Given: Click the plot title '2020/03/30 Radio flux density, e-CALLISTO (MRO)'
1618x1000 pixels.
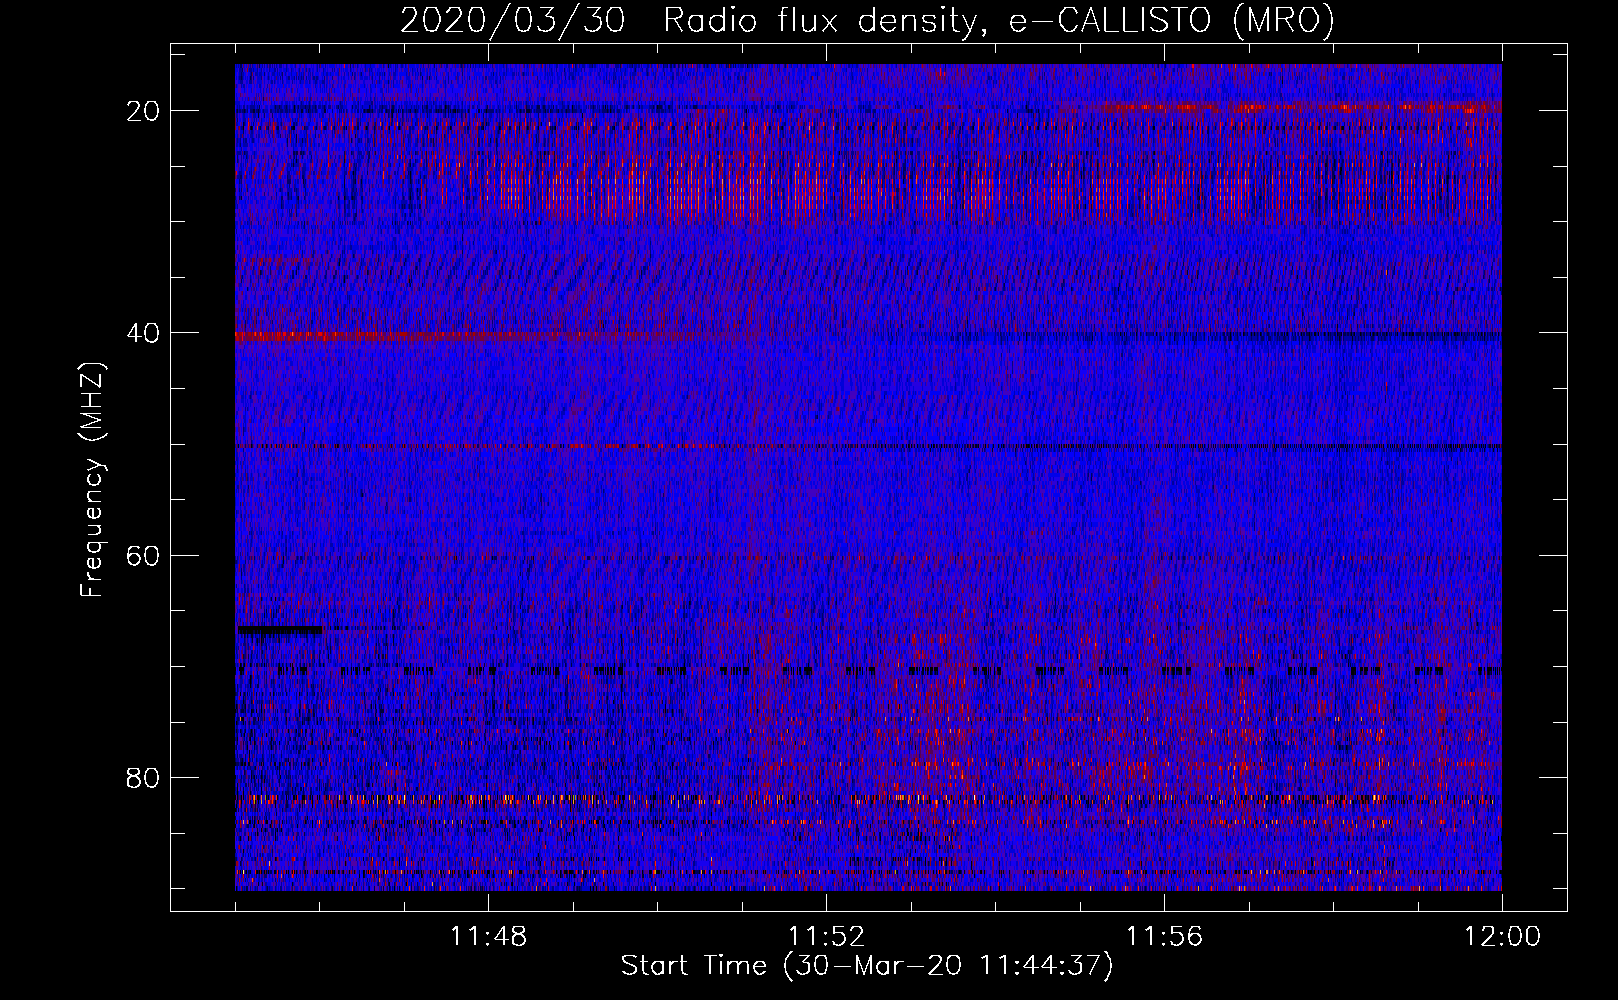Looking at the screenshot, I should pos(867,20).
